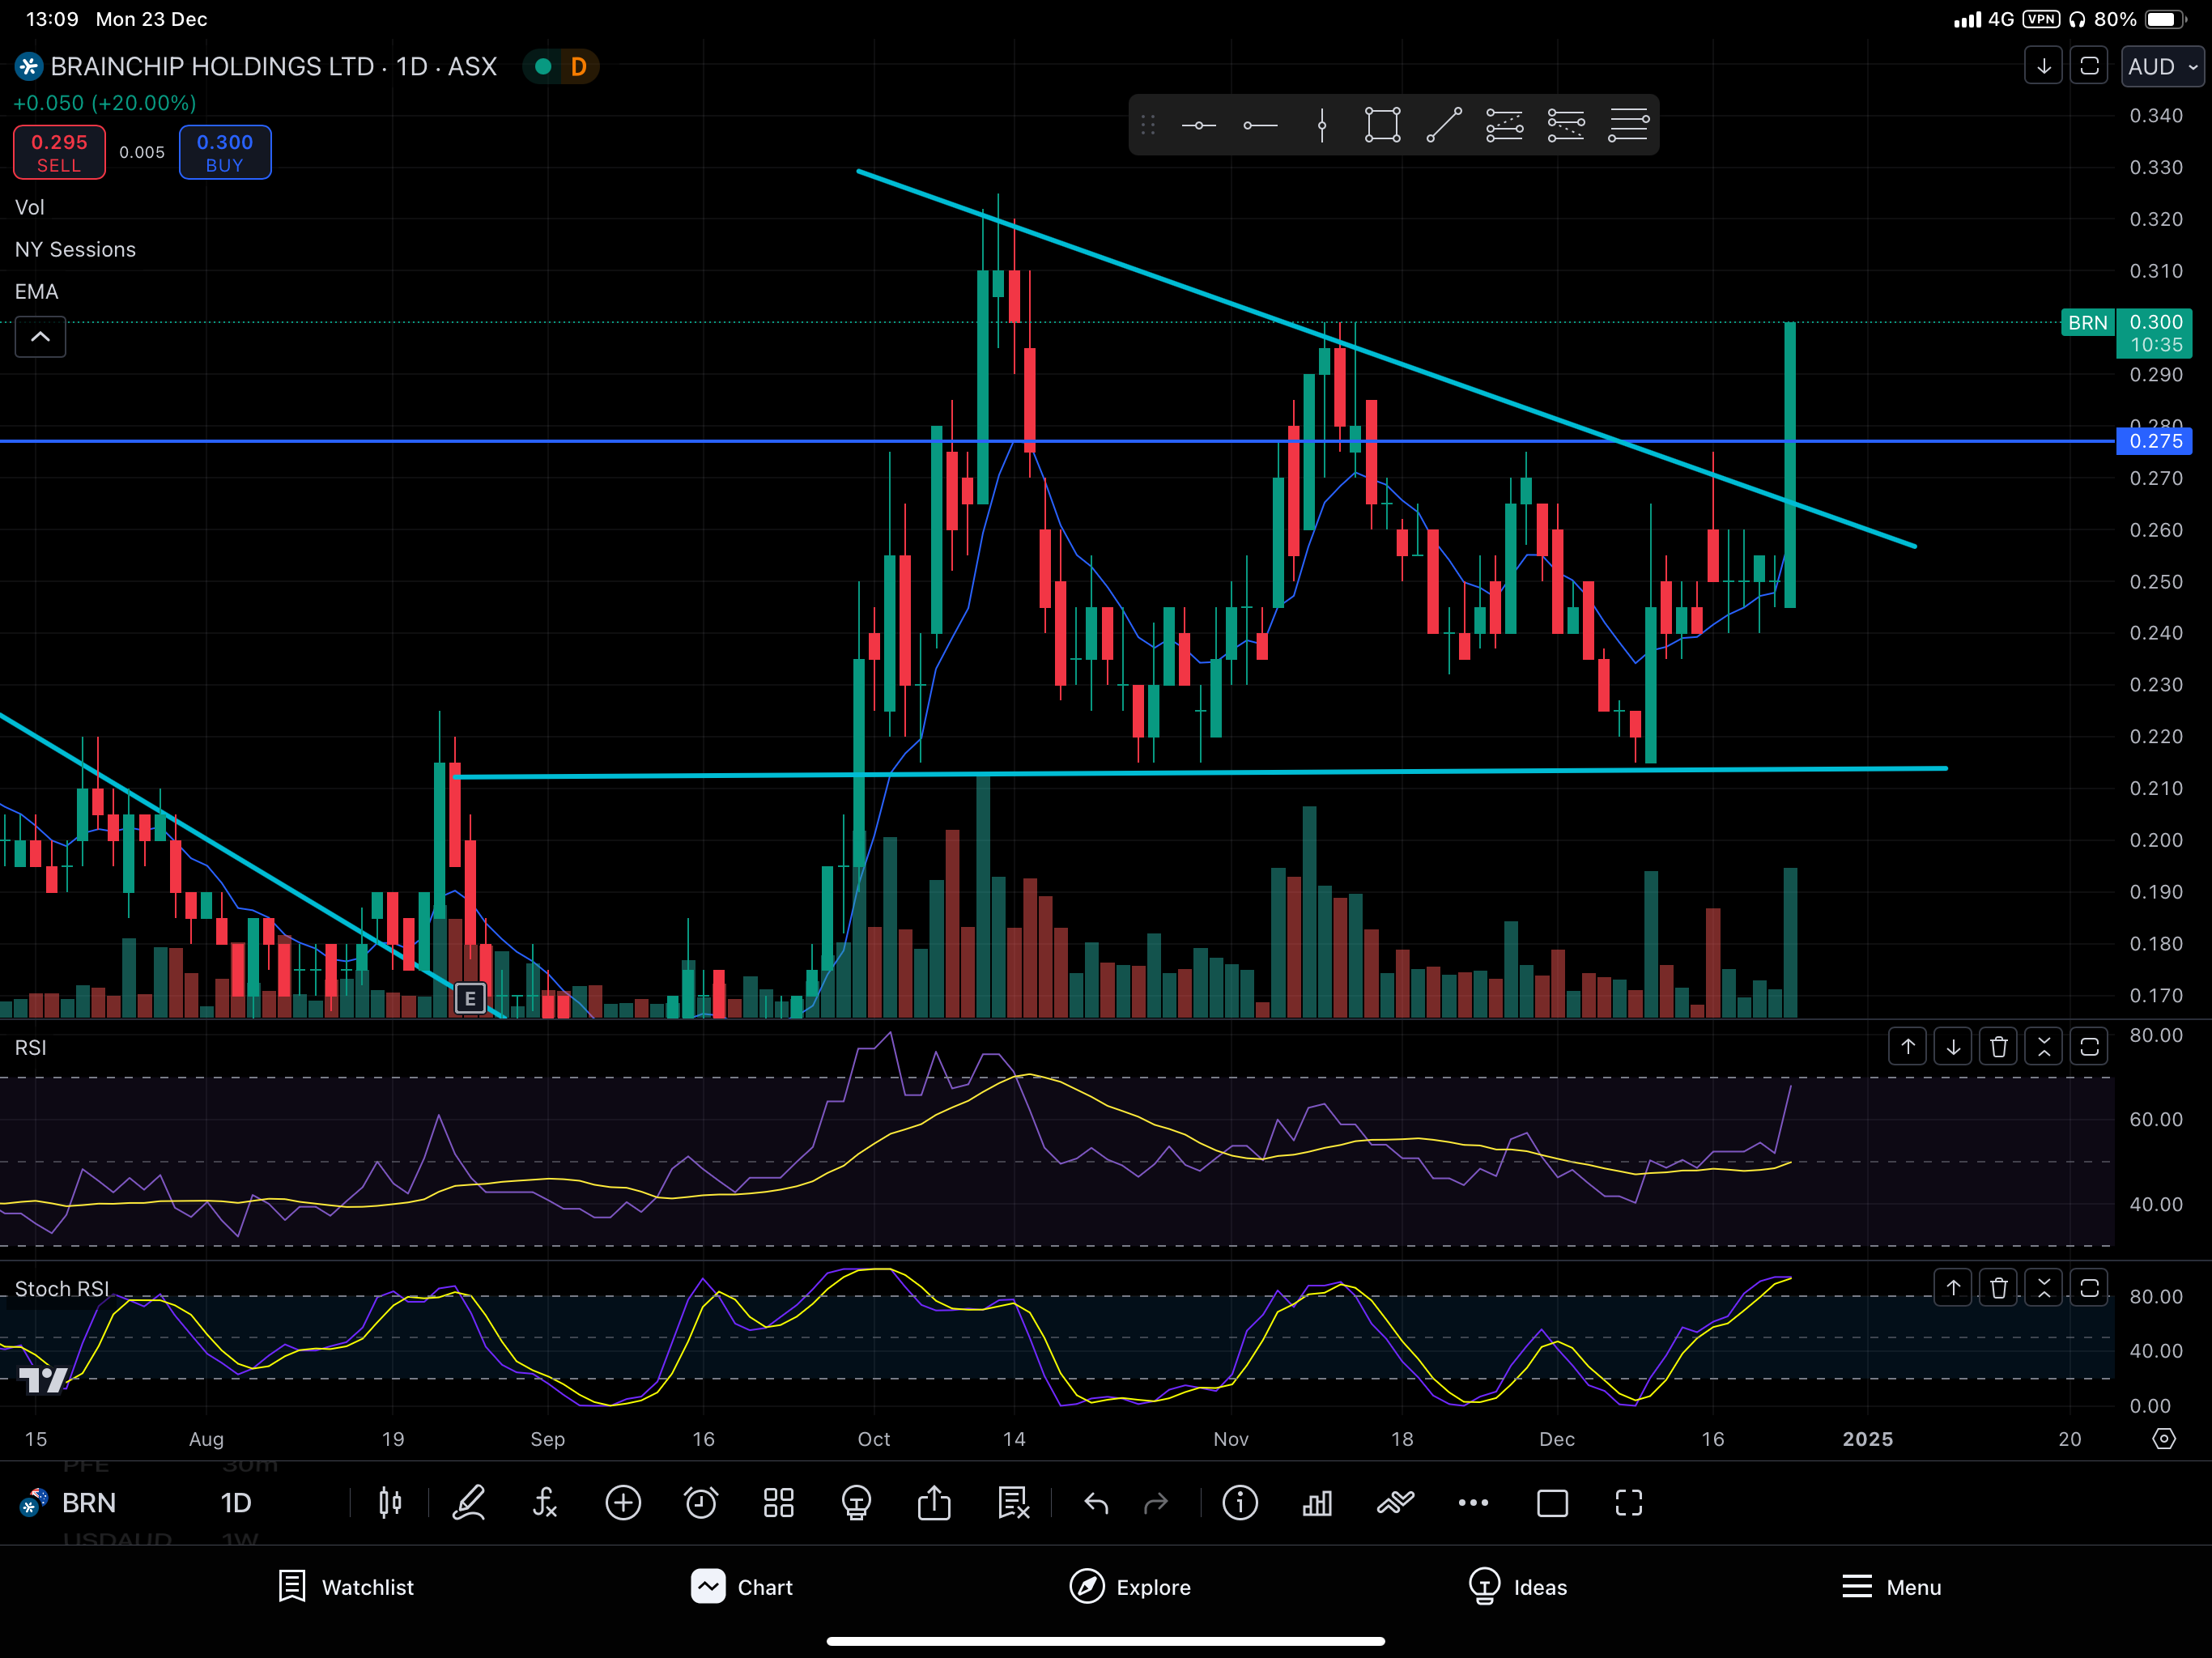Viewport: 2212px width, 1658px height.
Task: Switch to the Ideas tab
Action: click(x=1517, y=1587)
